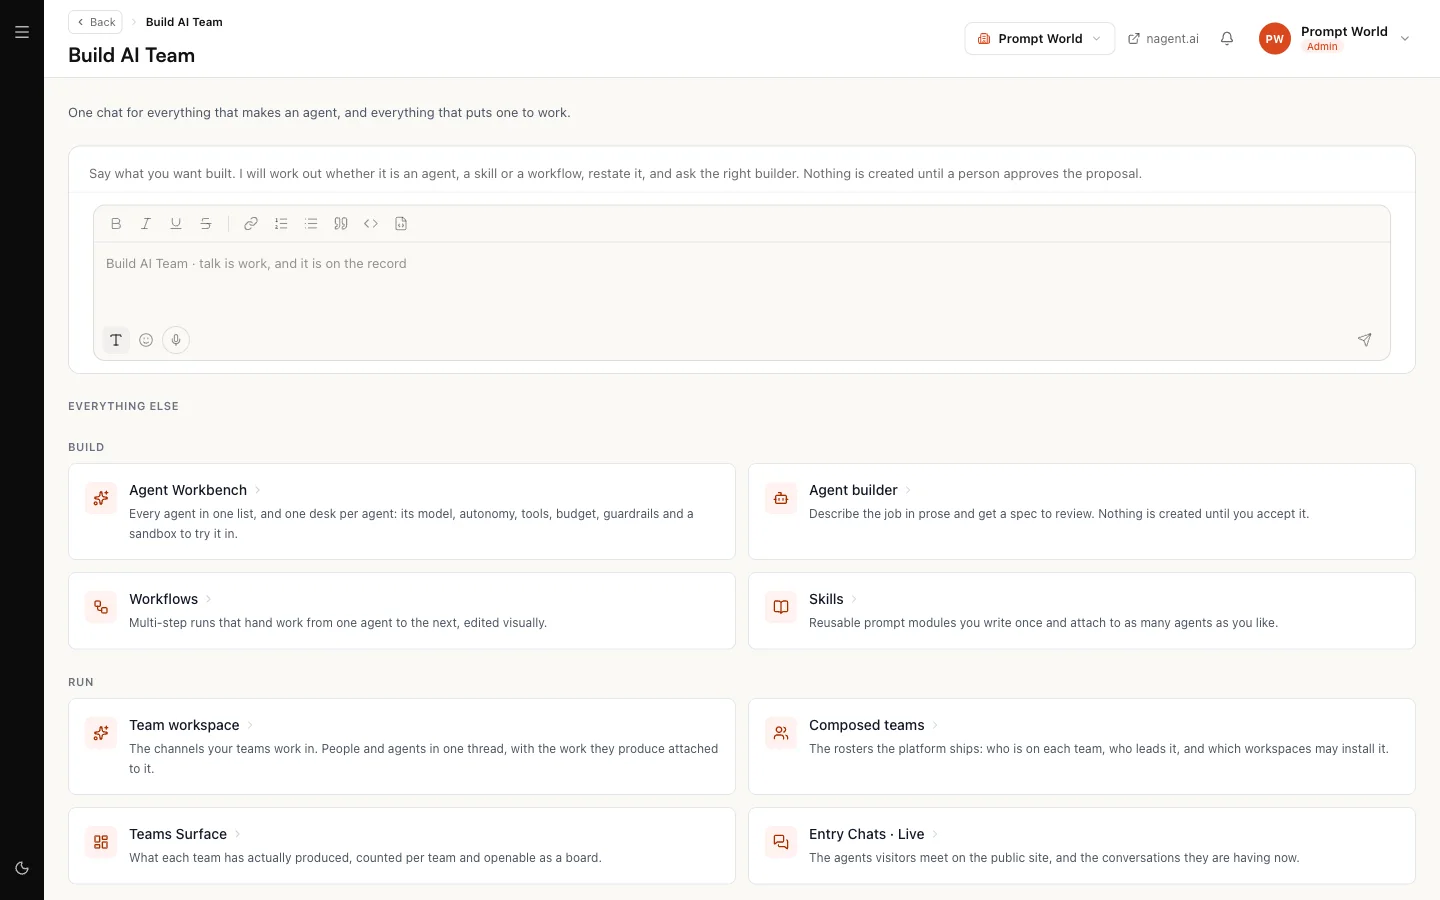This screenshot has width=1440, height=900.
Task: Toggle underline formatting in the editor
Action: pyautogui.click(x=176, y=224)
